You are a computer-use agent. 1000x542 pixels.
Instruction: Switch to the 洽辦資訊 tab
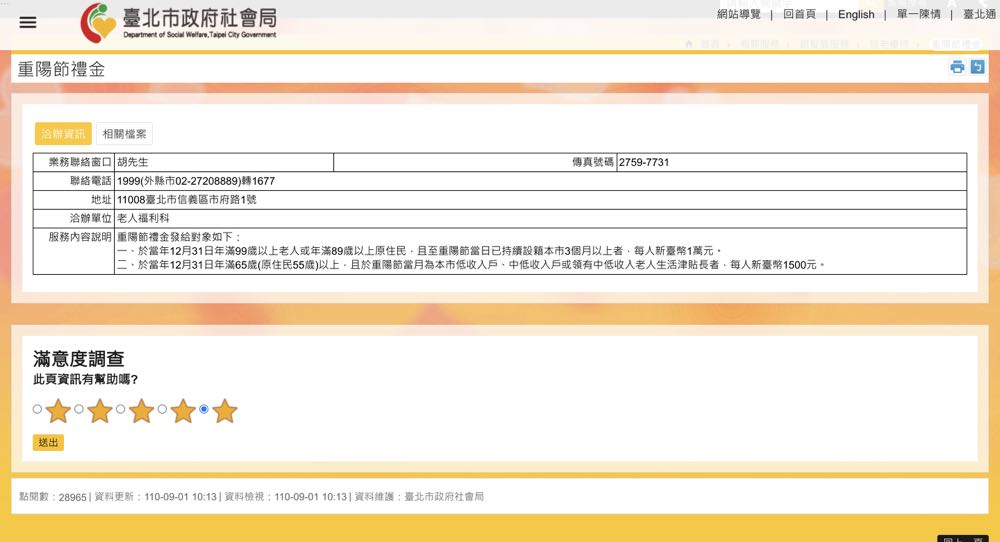(x=63, y=134)
